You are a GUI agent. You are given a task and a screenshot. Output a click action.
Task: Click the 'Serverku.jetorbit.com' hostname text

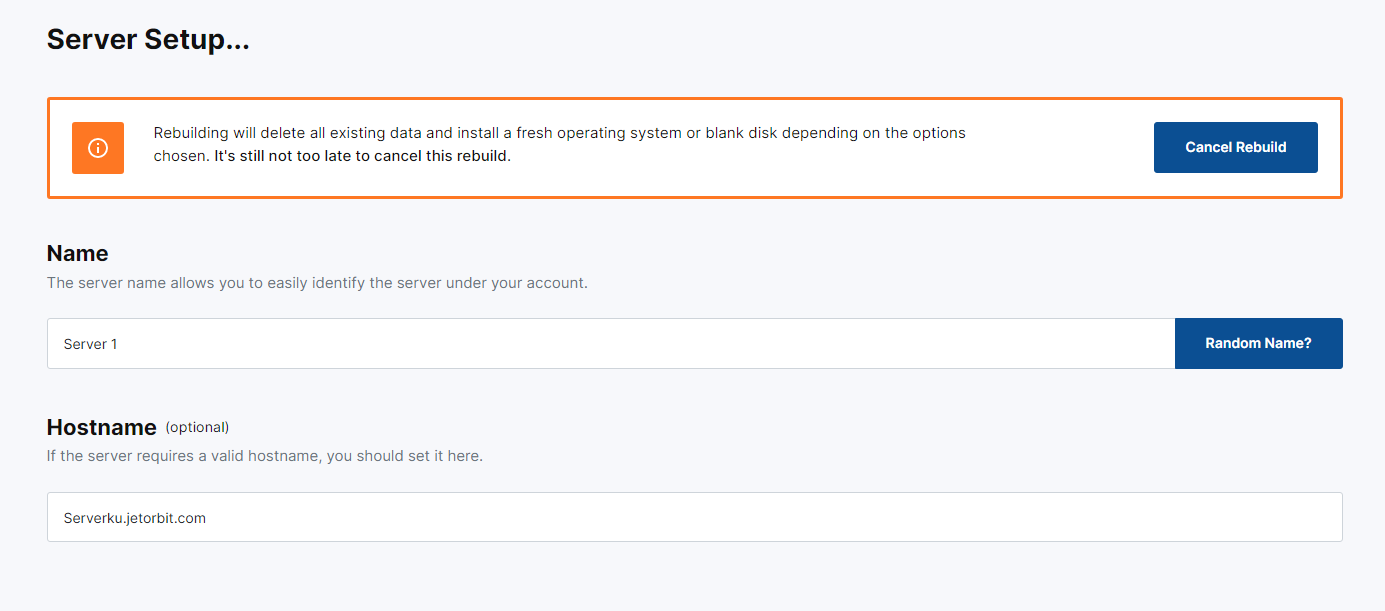[x=134, y=518]
